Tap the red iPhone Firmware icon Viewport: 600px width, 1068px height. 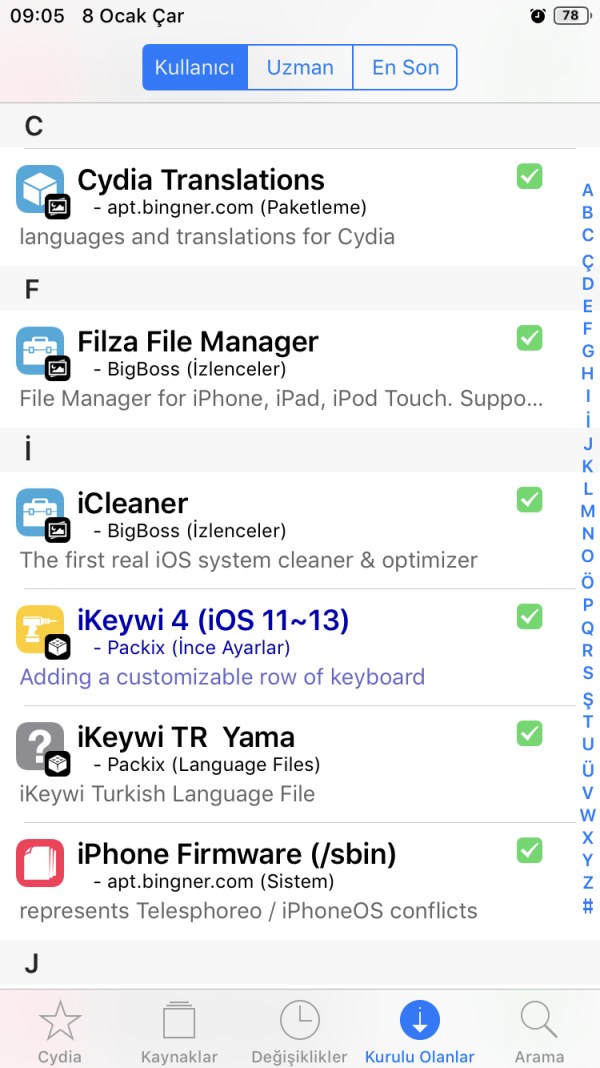tap(40, 863)
